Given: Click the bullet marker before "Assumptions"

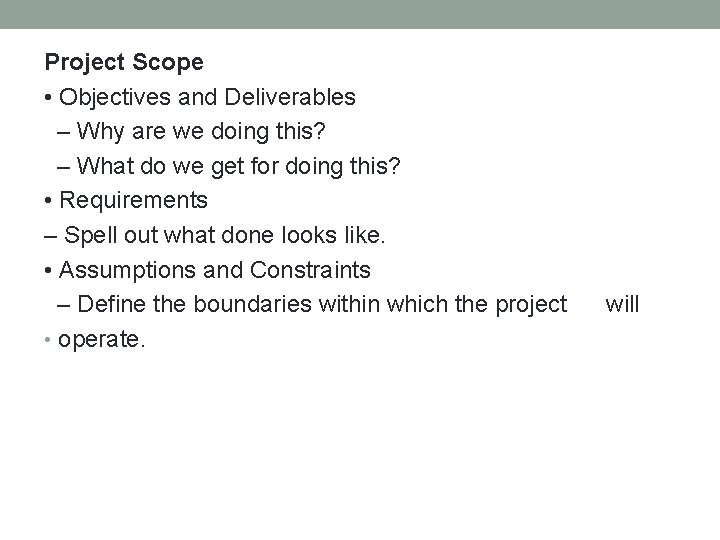Looking at the screenshot, I should click(49, 271).
